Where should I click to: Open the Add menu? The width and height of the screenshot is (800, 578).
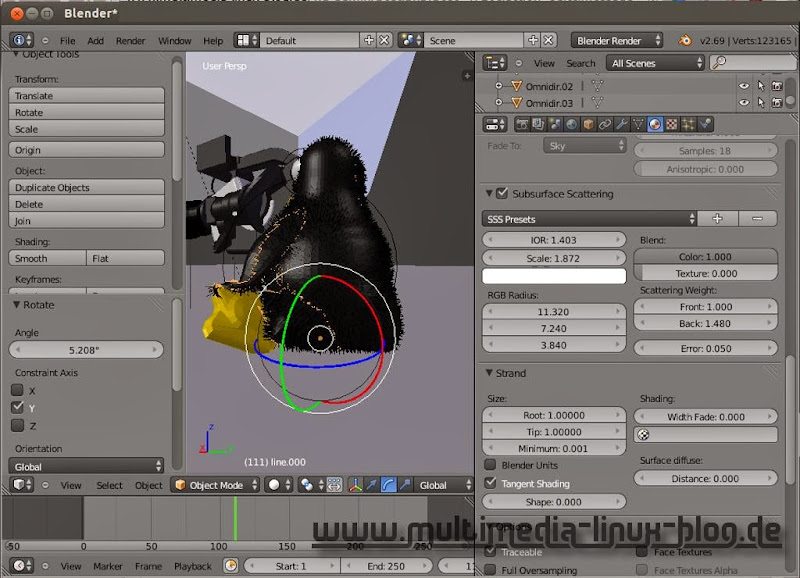point(95,40)
